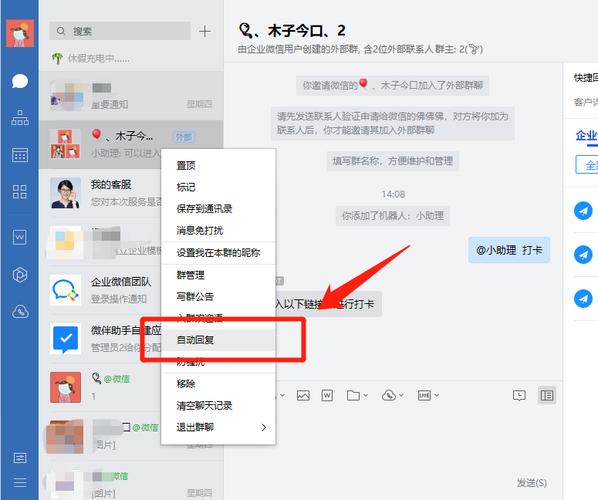Expand the 退出群聊 submenu chevron
The image size is (598, 500).
tap(264, 427)
